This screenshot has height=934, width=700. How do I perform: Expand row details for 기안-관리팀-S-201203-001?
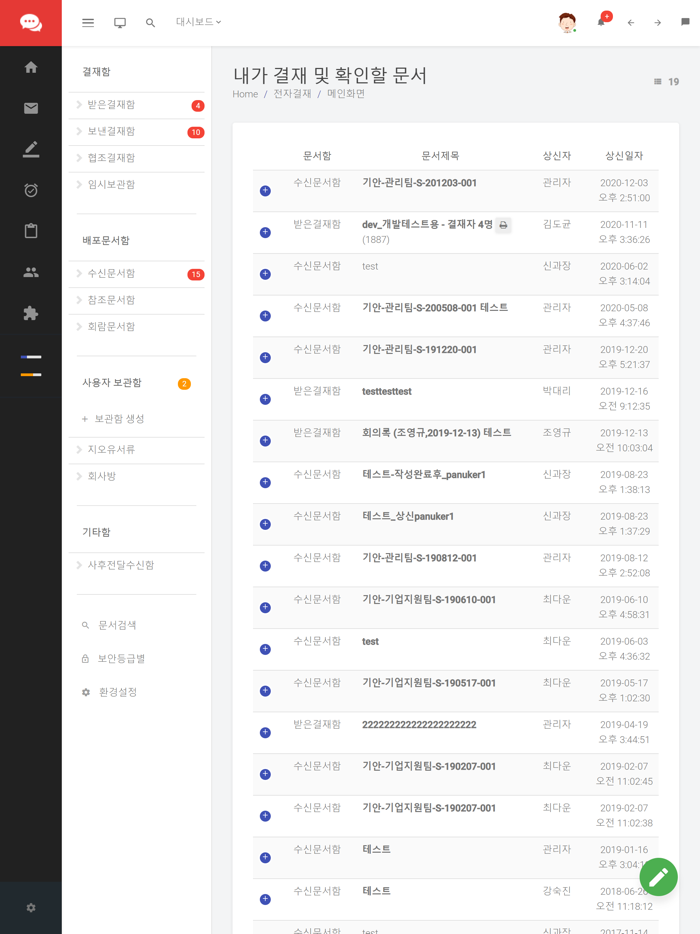[x=265, y=190]
